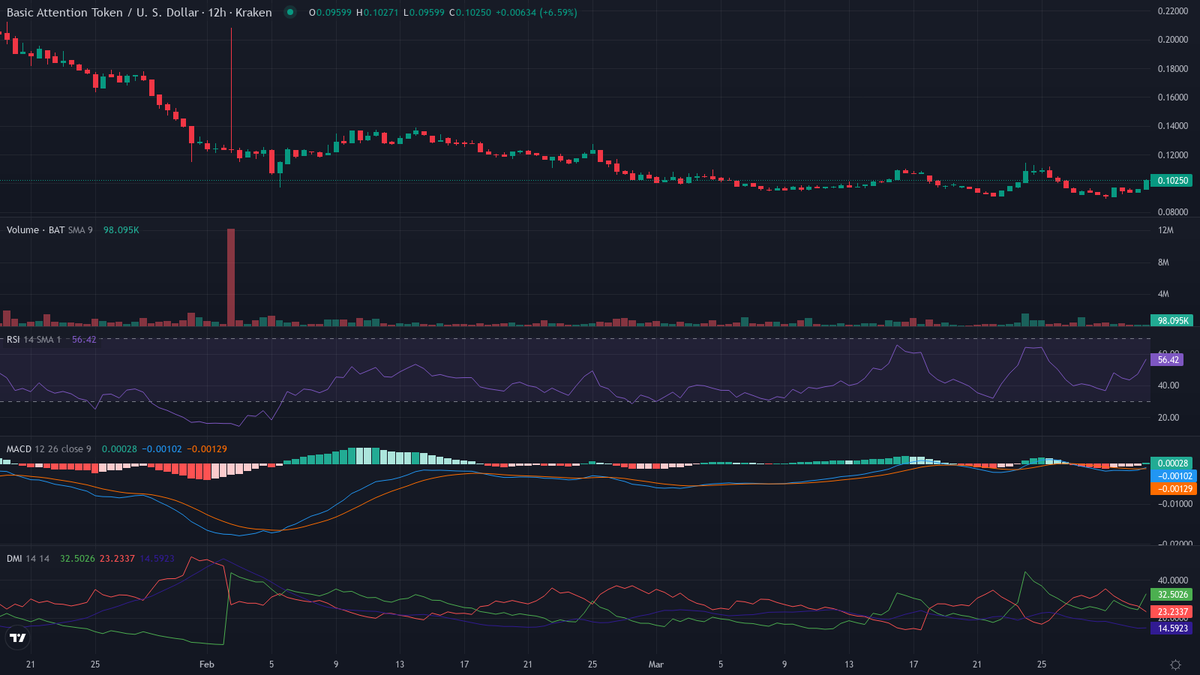Click the dark blue ADX tag 14.5923
This screenshot has height=675, width=1200.
[1171, 628]
